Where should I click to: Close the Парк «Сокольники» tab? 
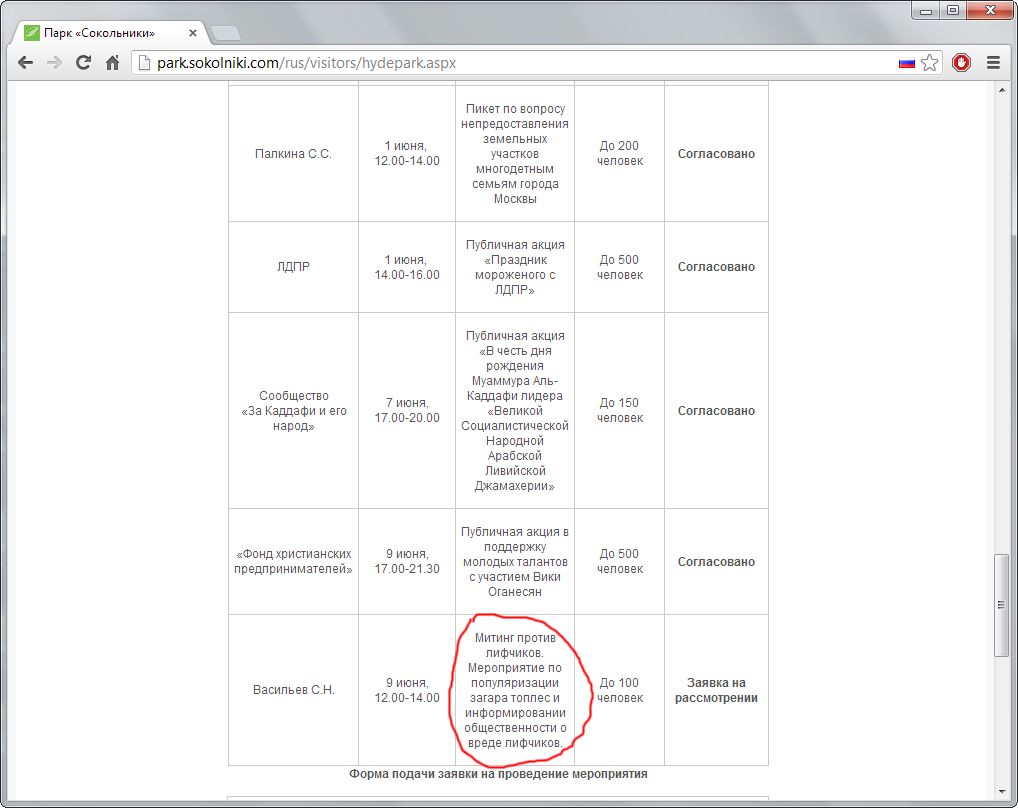tap(194, 33)
